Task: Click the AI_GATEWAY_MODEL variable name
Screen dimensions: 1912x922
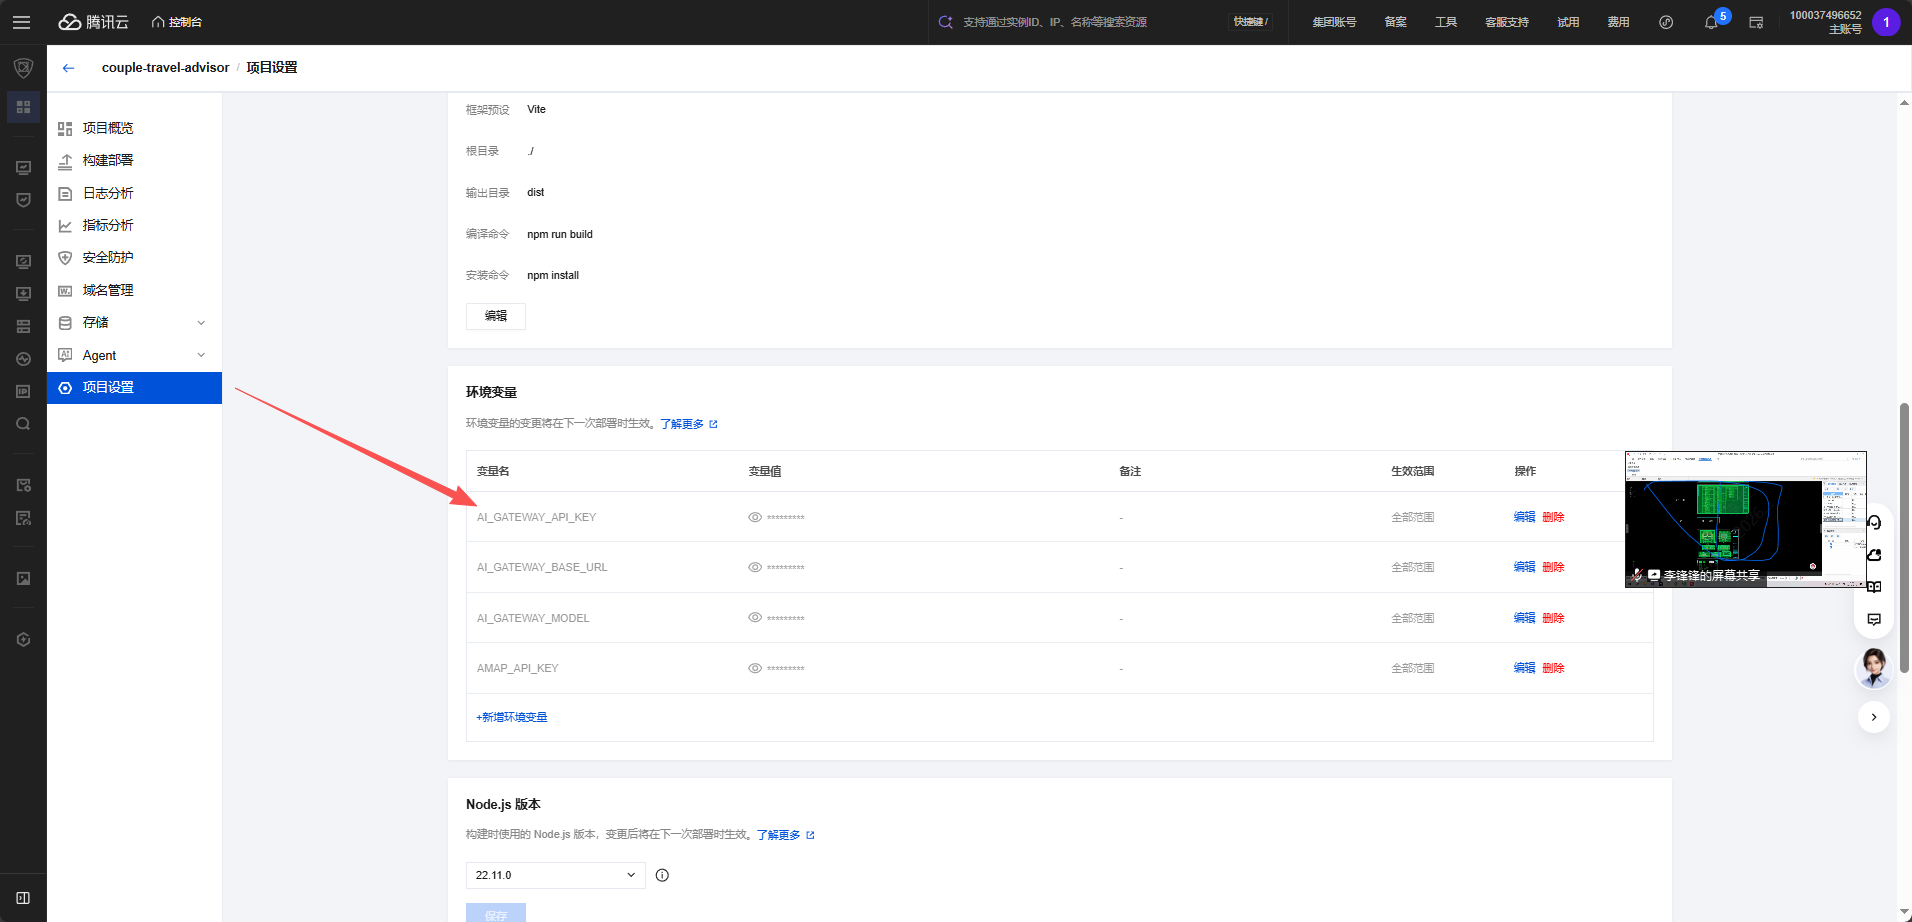Action: 533,618
